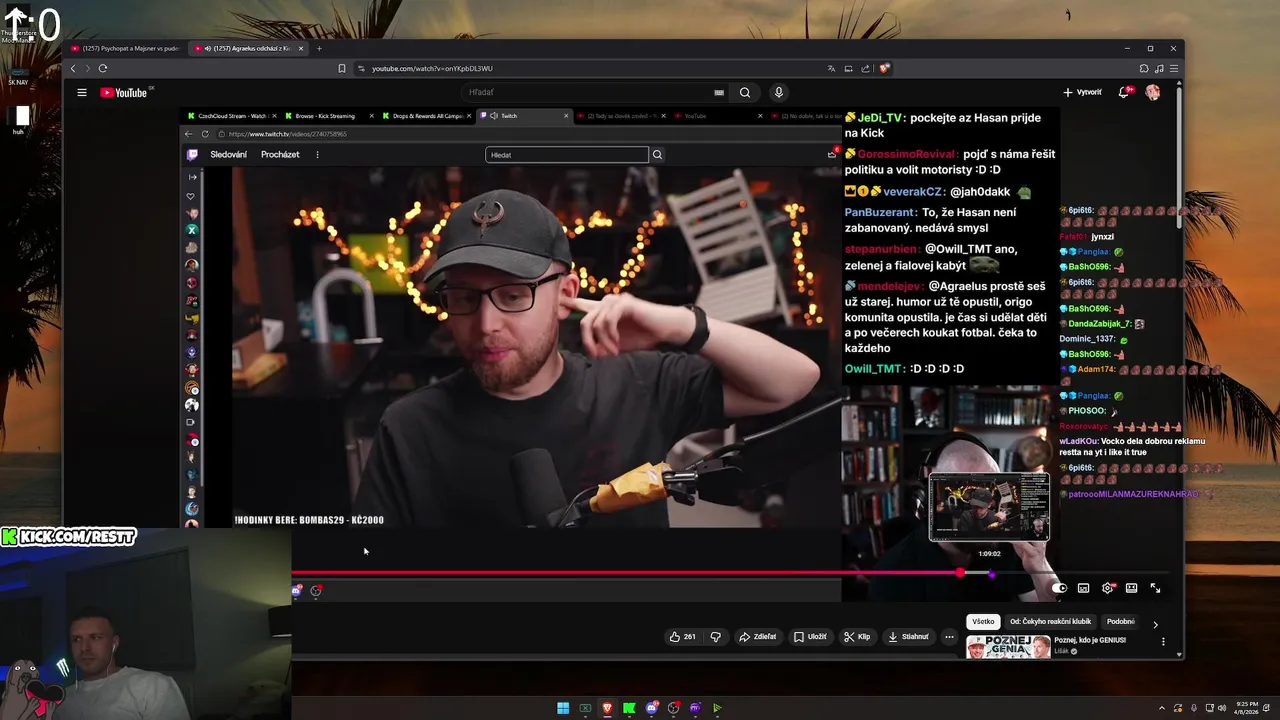Image resolution: width=1280 pixels, height=720 pixels.
Task: Select the Podobné filter chip
Action: coord(1120,621)
